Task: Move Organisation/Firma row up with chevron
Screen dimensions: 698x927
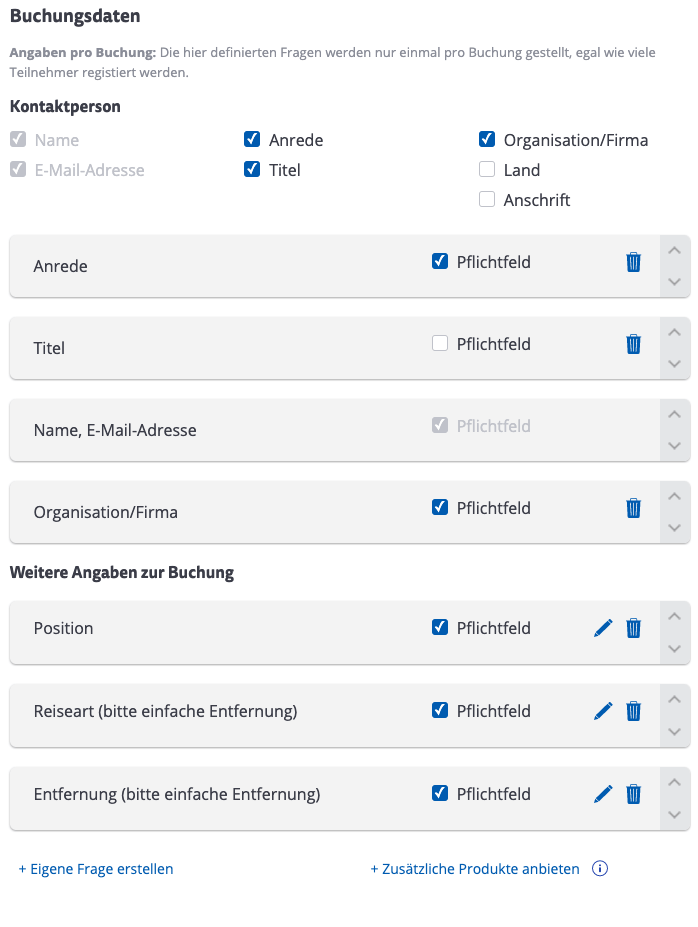Action: [x=674, y=497]
